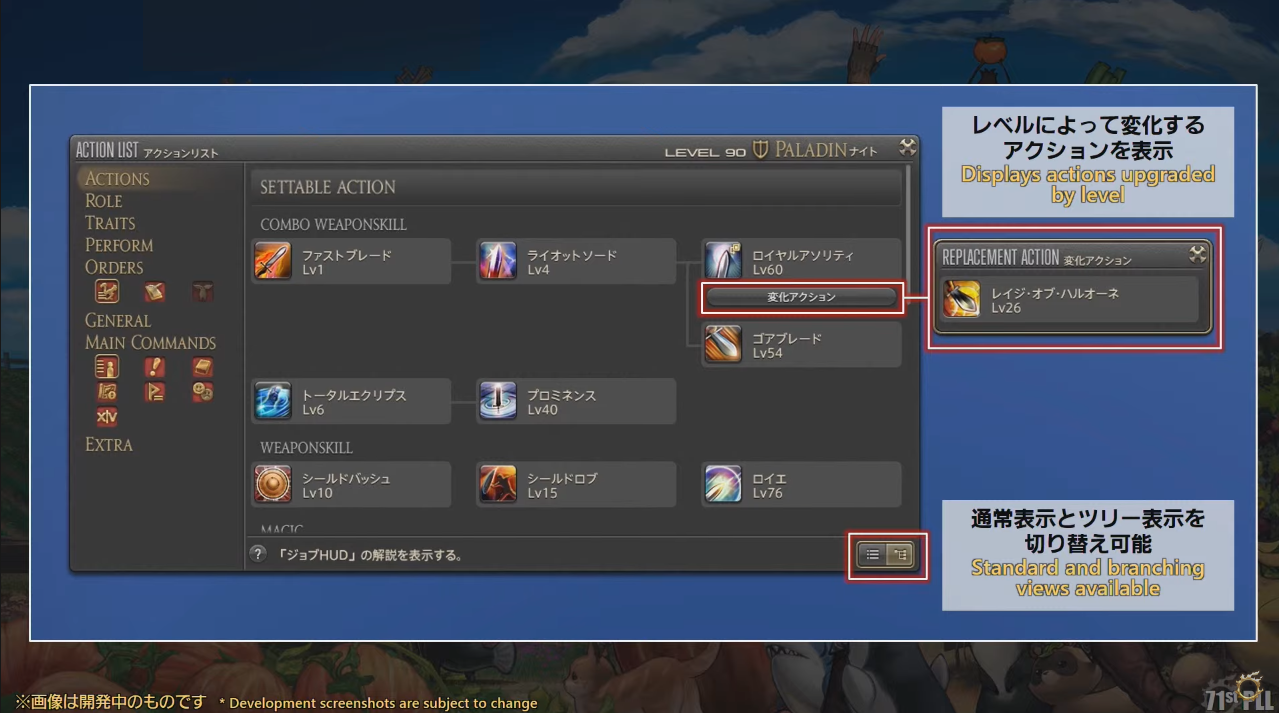The height and width of the screenshot is (713, 1279).
Task: Open the Extra category in sidebar
Action: [109, 445]
